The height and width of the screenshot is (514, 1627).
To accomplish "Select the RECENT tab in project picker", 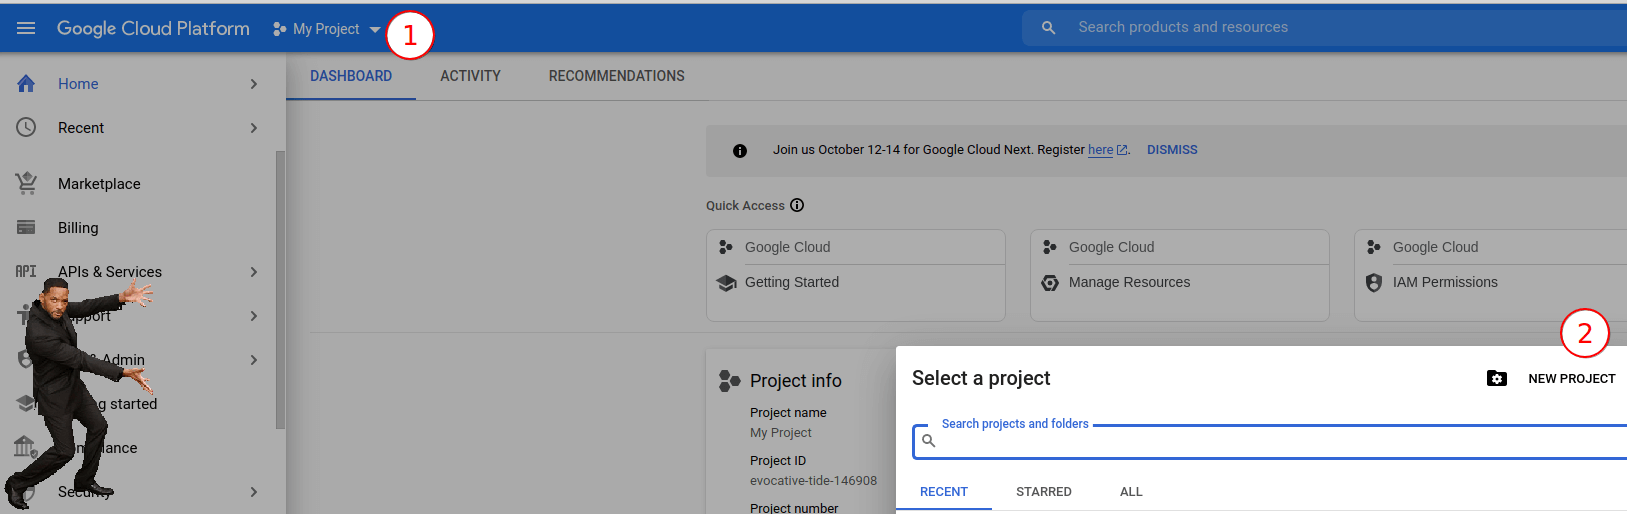I will click(944, 492).
